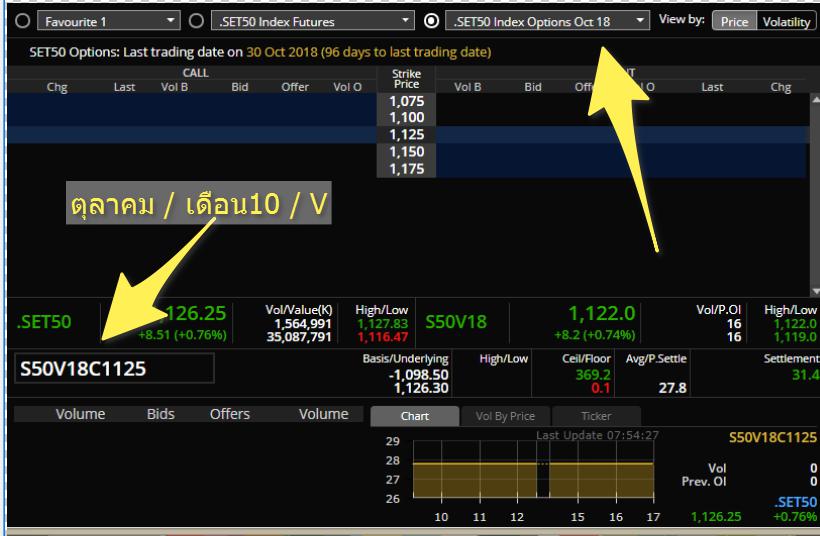The width and height of the screenshot is (820, 536).
Task: Open the Favourite 1 dropdown
Action: click(109, 21)
